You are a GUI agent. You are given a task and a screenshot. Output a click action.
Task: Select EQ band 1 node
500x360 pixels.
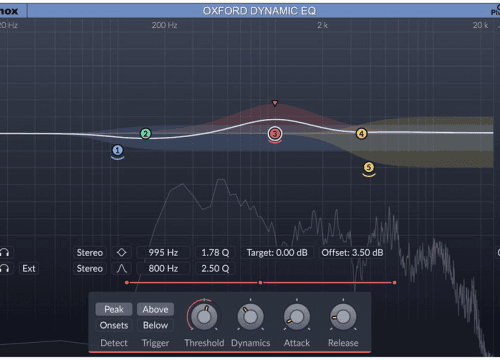117,151
